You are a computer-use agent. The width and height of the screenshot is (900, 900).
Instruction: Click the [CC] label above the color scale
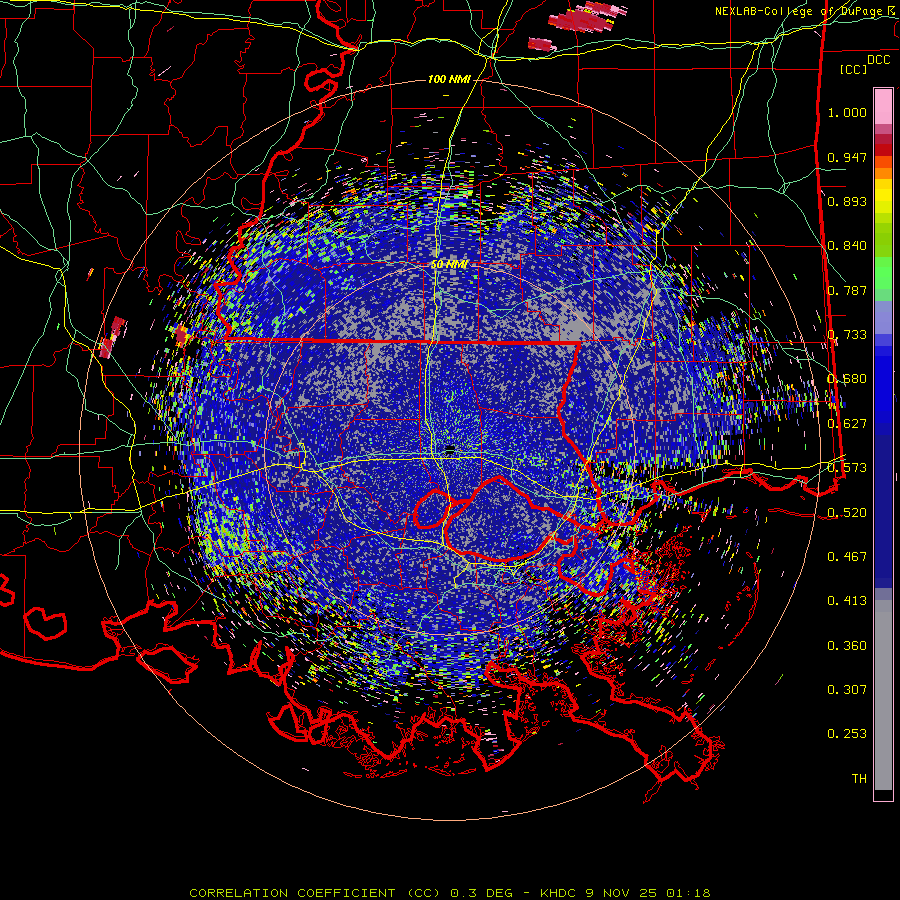click(x=854, y=69)
